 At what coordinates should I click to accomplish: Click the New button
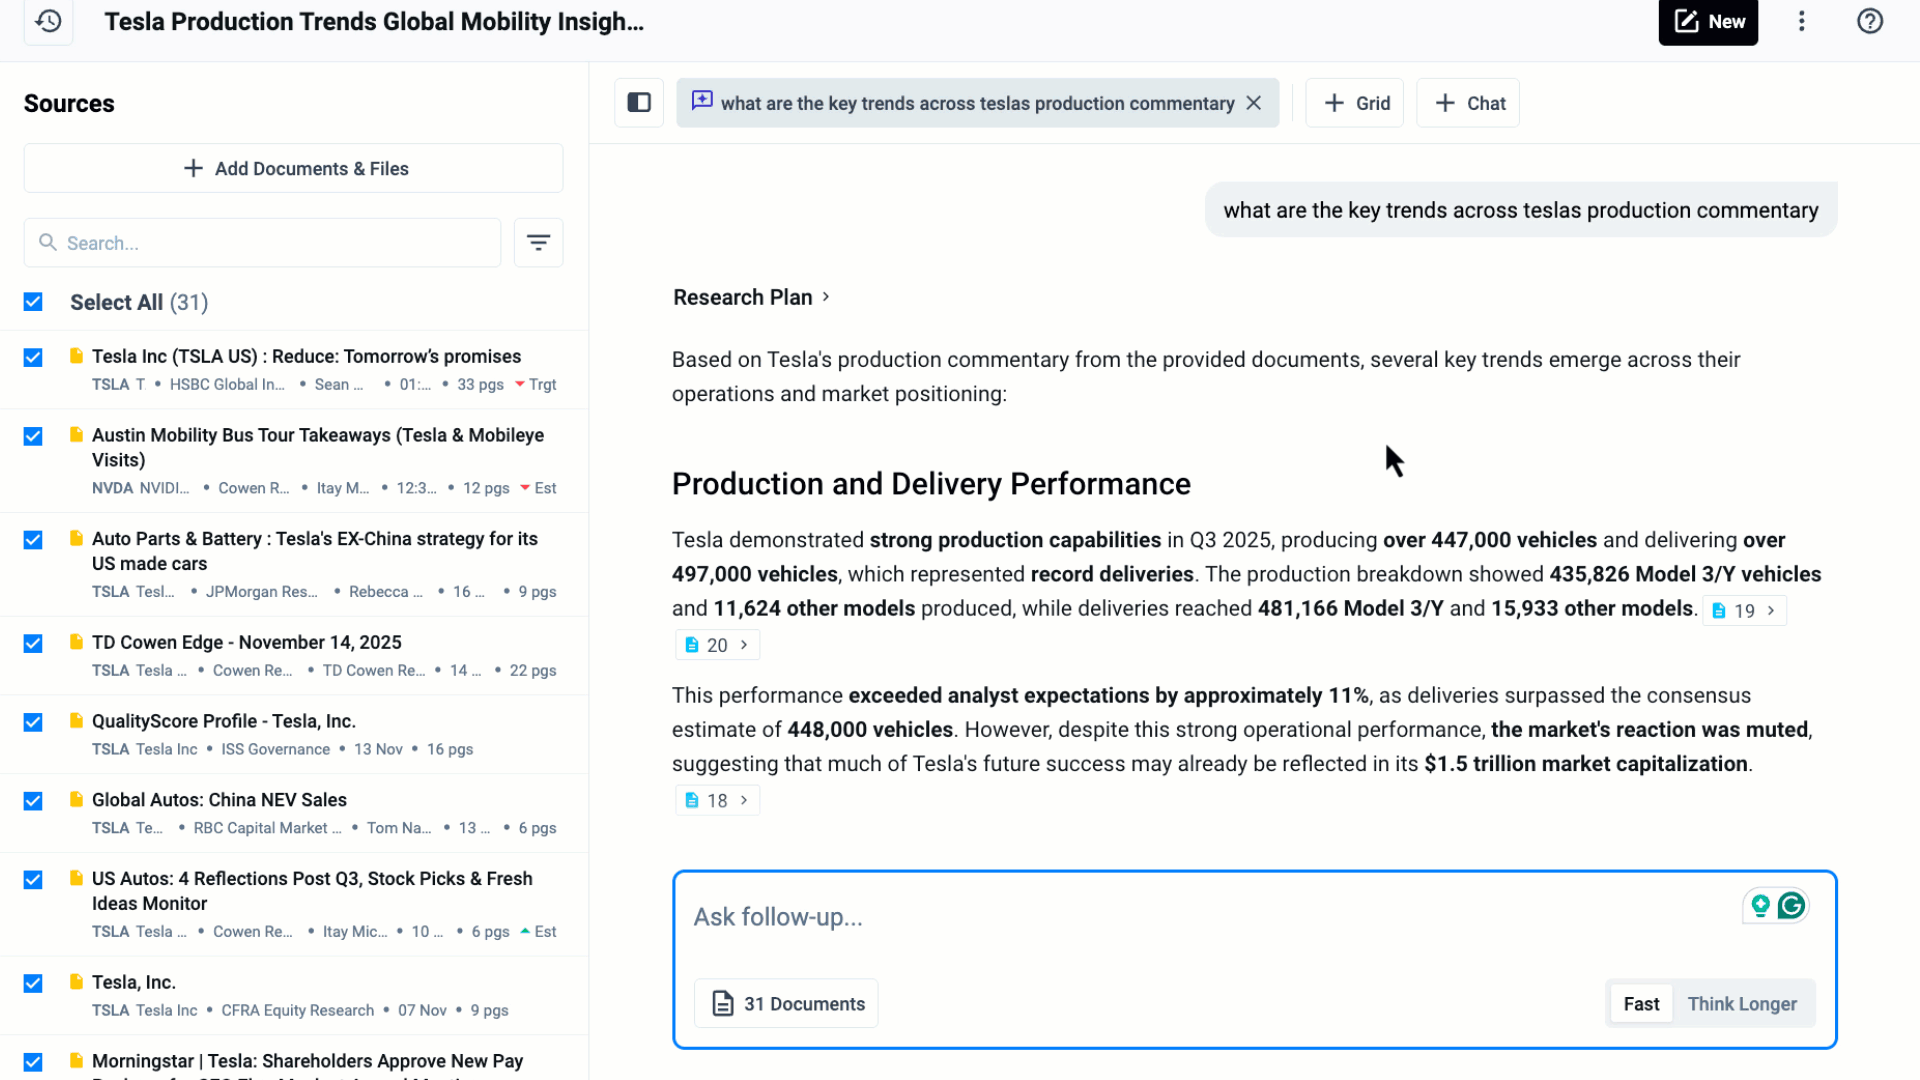1708,22
